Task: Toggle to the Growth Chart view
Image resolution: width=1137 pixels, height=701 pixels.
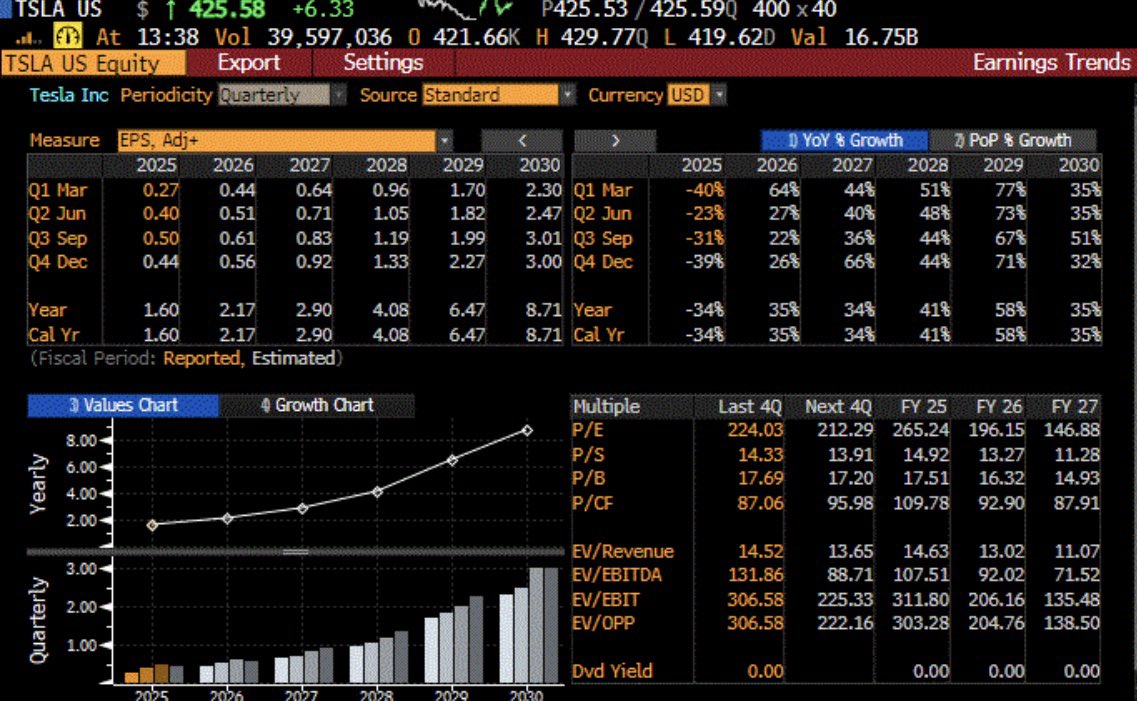Action: (x=317, y=405)
